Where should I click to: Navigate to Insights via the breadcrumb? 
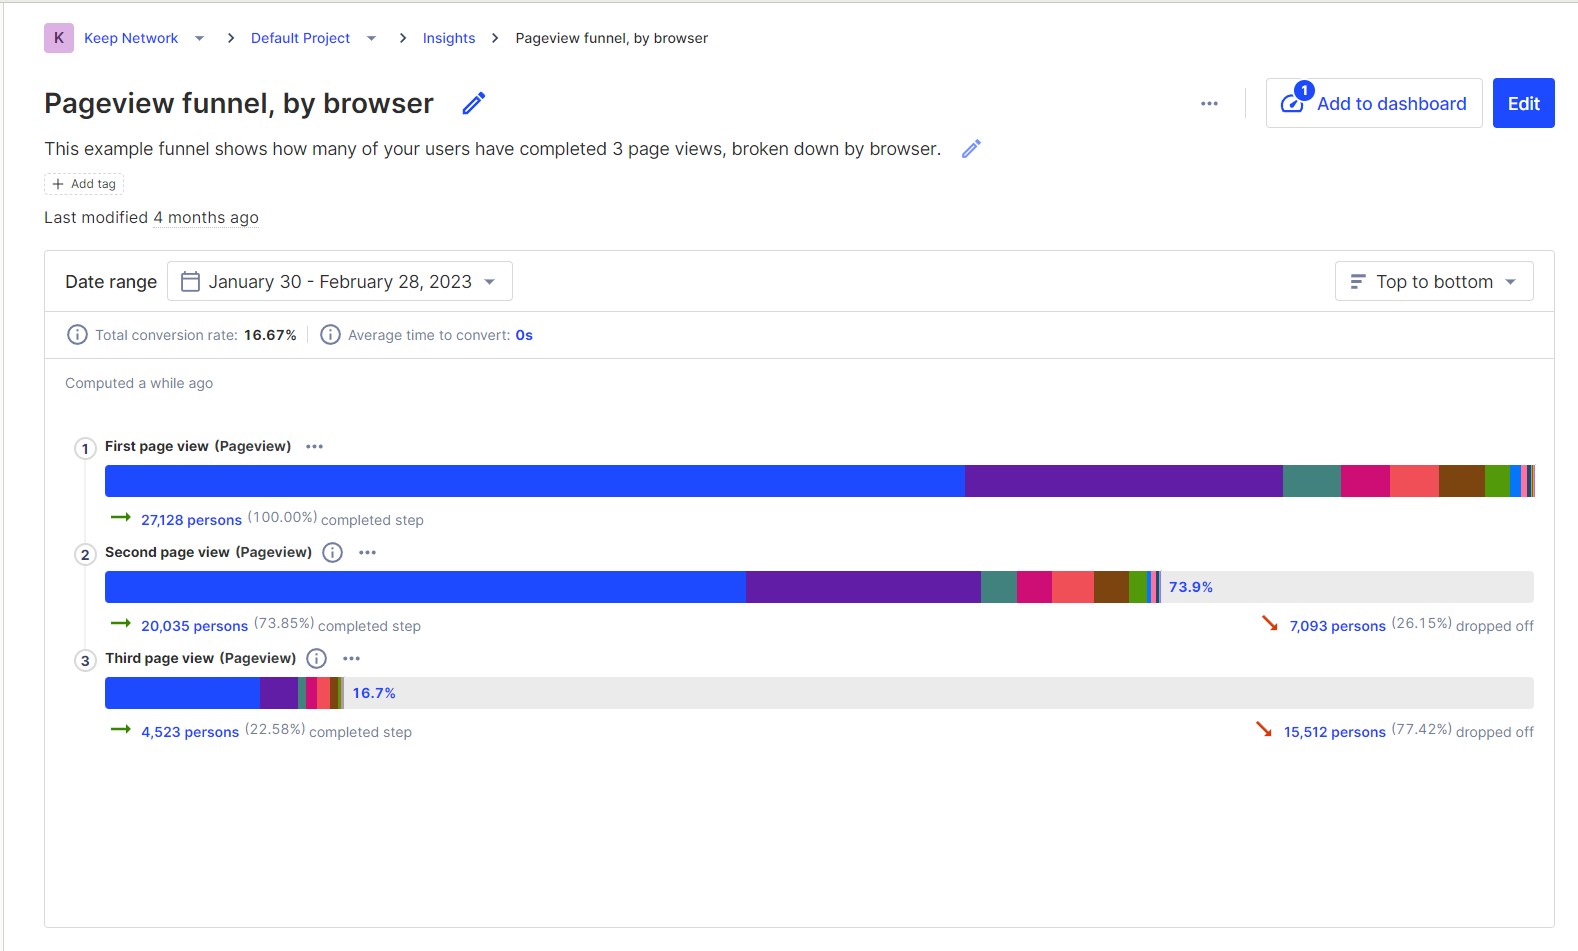click(x=449, y=37)
